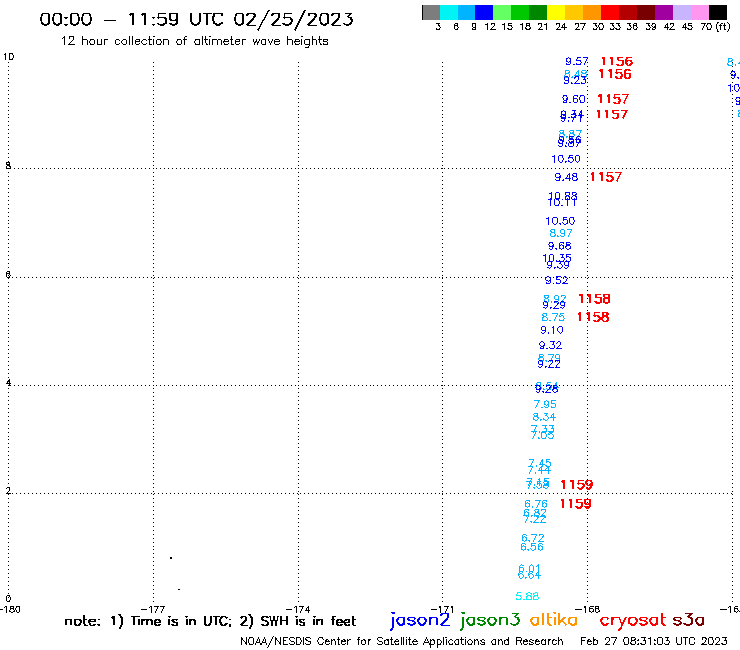Click the jason3 satellite legend label
This screenshot has width=740, height=650.
[490, 620]
